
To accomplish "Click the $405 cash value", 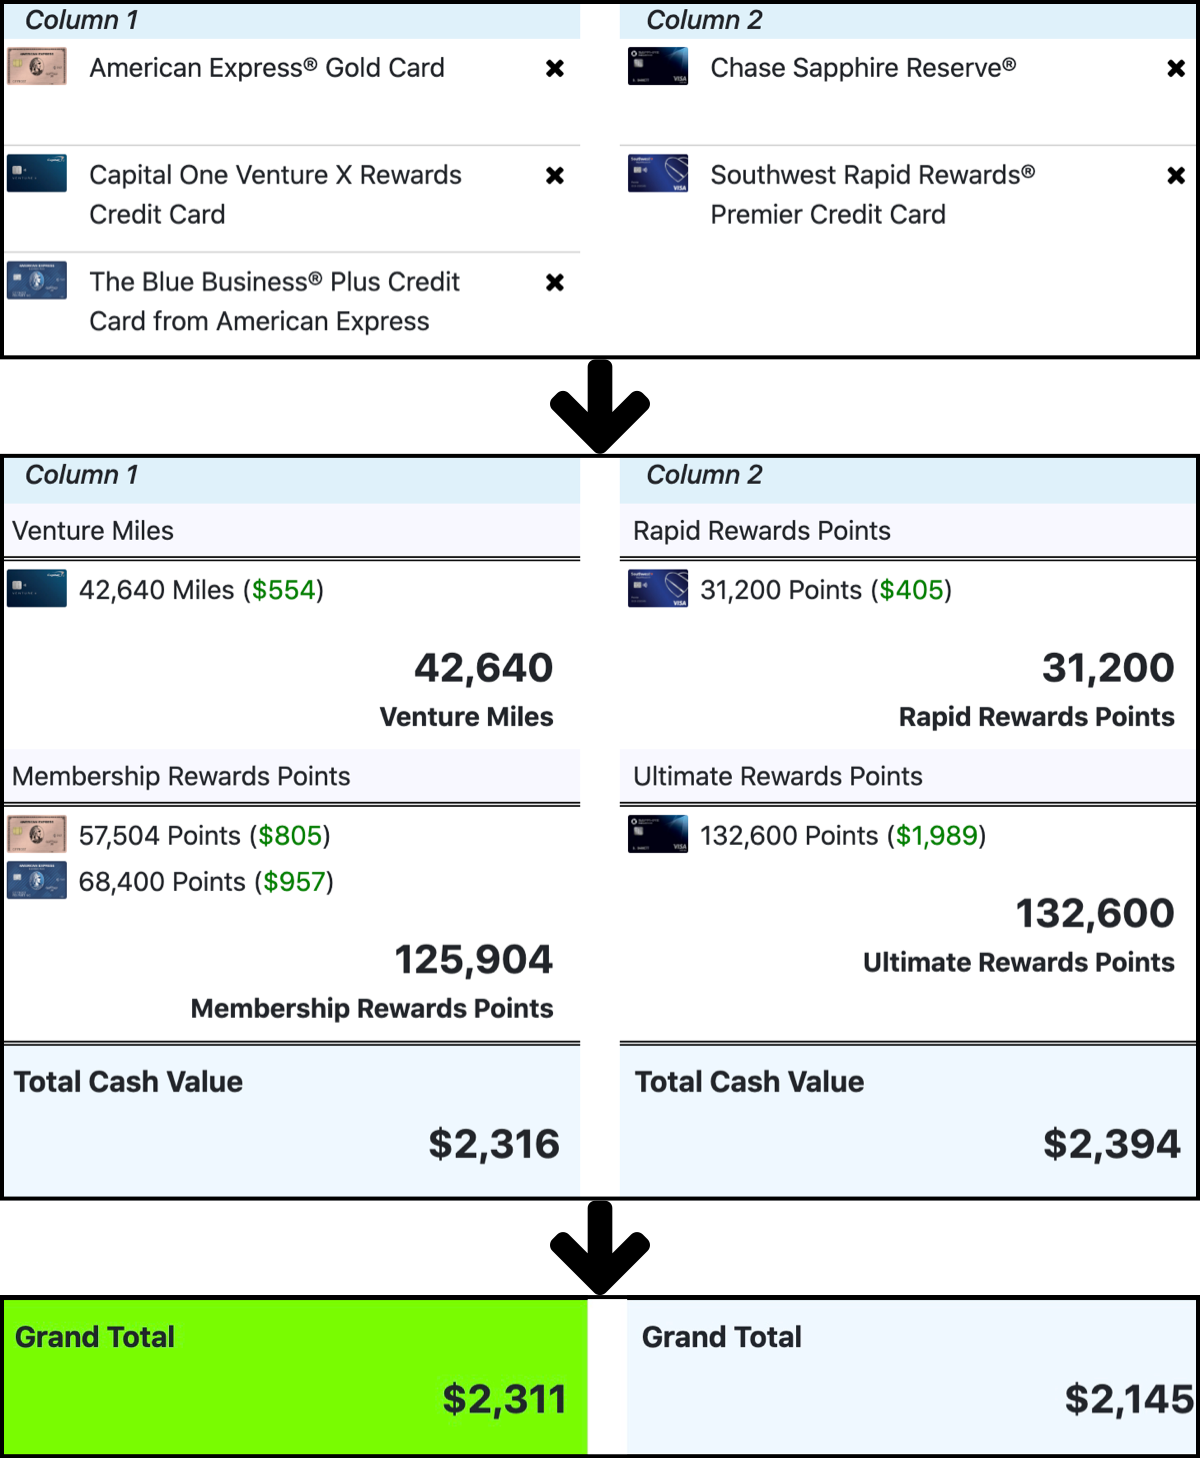I will [x=912, y=590].
